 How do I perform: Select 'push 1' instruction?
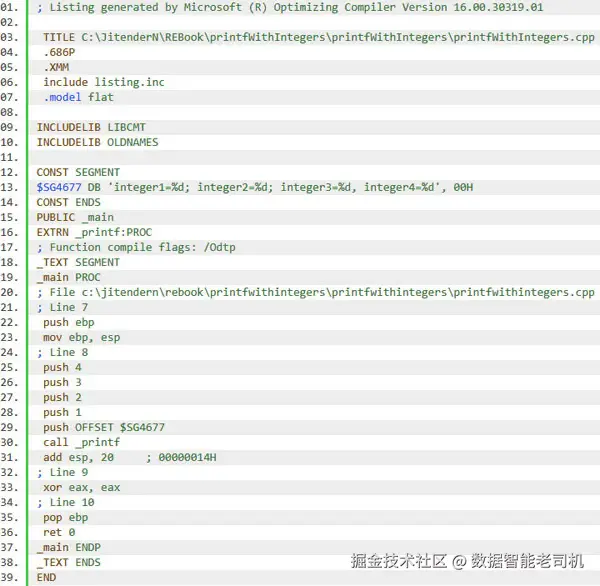[x=62, y=412]
